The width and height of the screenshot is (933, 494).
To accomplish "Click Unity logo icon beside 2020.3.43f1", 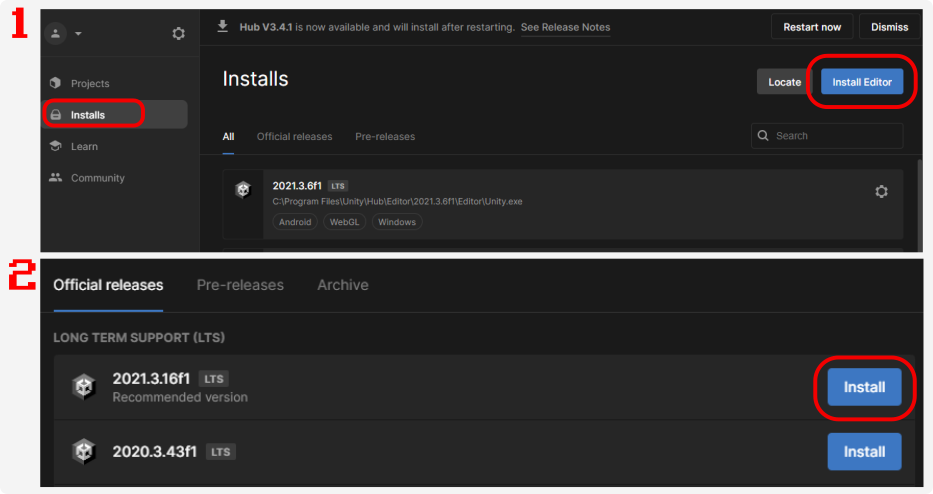I will tap(84, 452).
